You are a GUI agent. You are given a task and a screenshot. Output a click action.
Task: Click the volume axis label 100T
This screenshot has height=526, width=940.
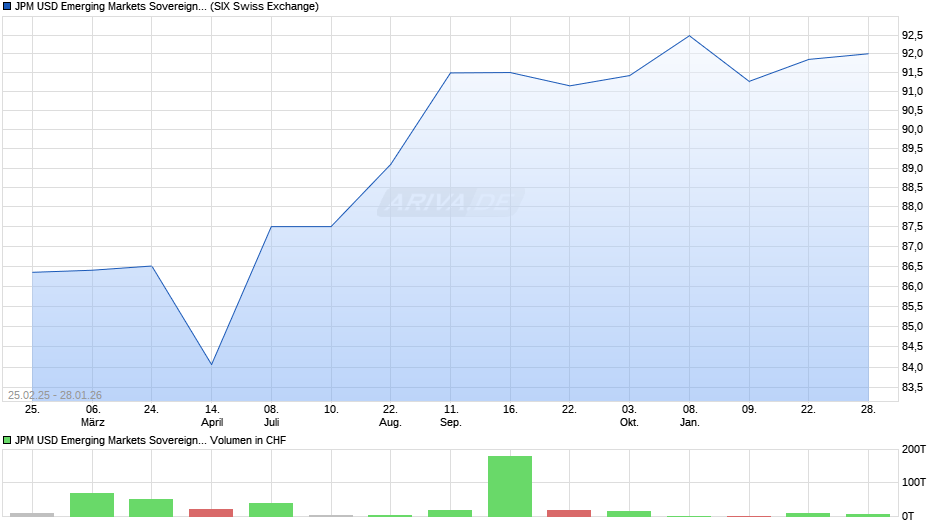pyautogui.click(x=914, y=482)
